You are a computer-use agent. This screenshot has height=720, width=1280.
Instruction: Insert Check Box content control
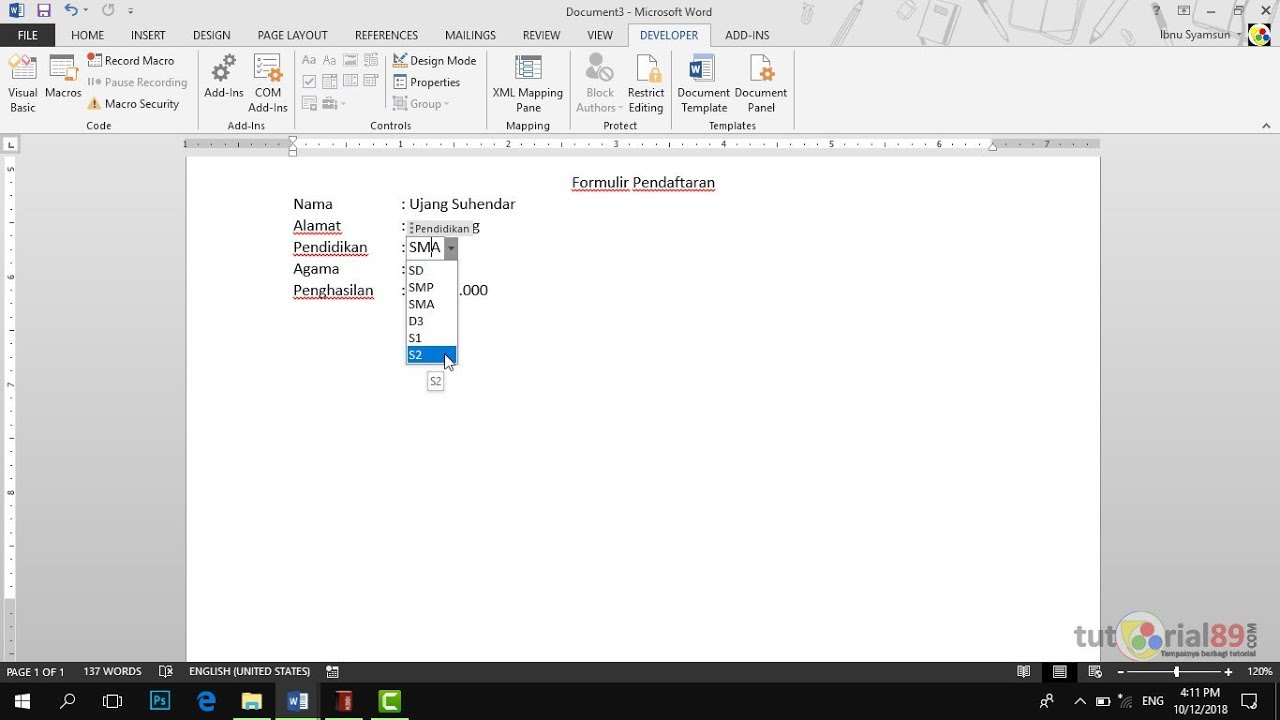coord(309,81)
